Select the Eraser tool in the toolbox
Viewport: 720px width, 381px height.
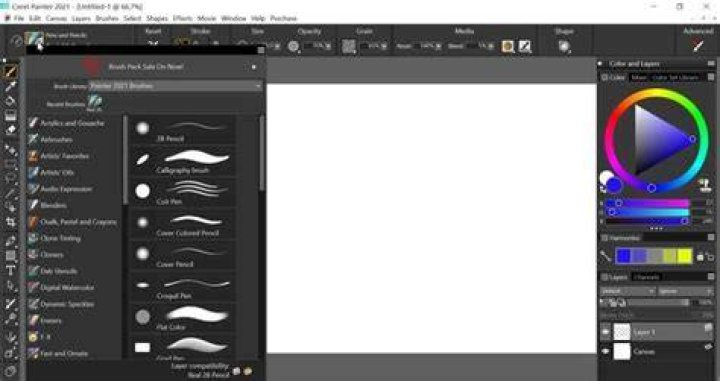point(10,130)
